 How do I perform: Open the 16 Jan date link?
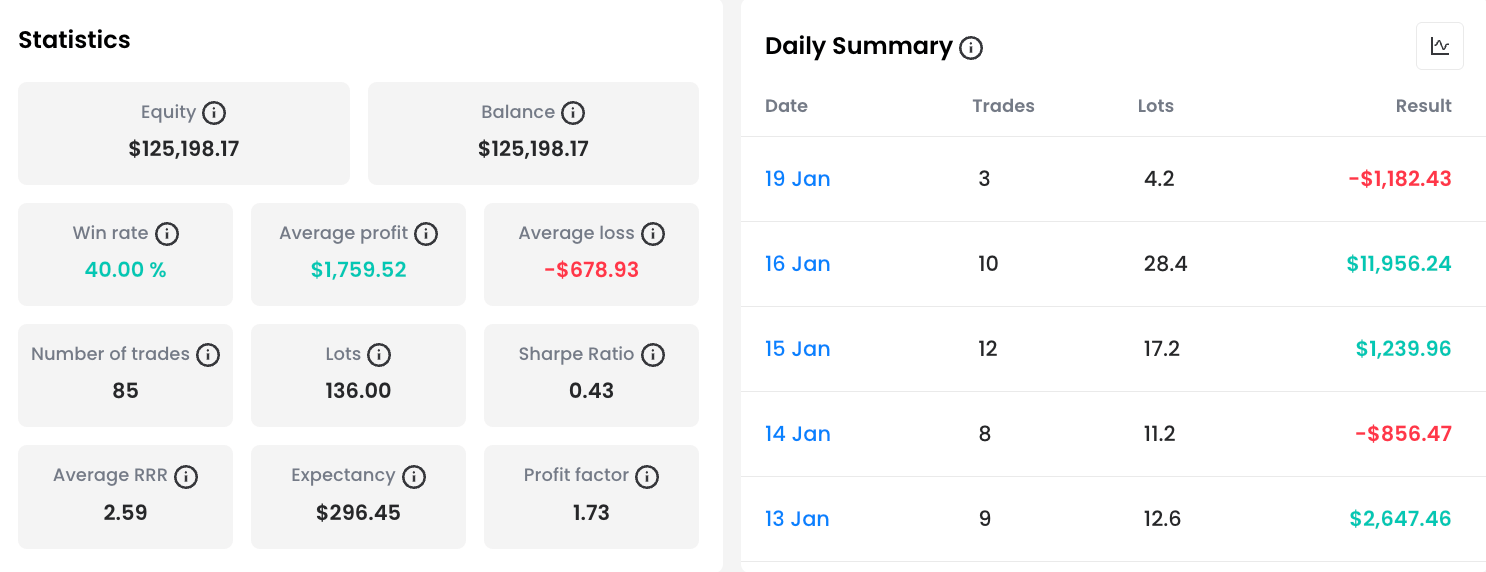coord(797,264)
